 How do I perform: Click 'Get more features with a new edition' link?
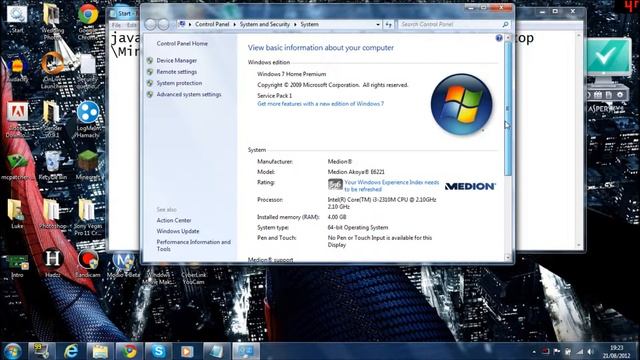coord(320,104)
